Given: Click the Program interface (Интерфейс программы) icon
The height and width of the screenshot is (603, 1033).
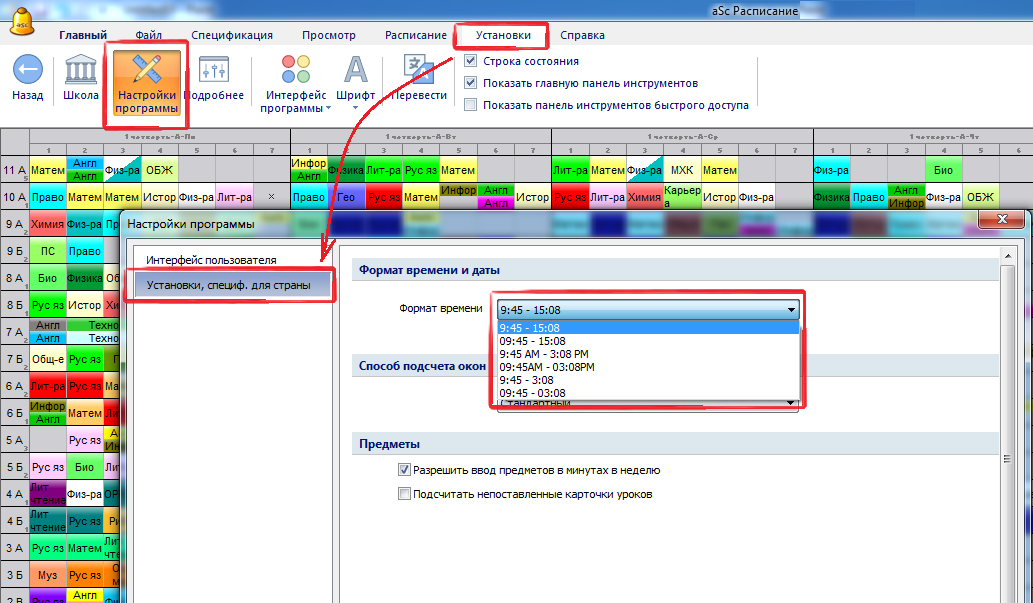Looking at the screenshot, I should pyautogui.click(x=296, y=70).
